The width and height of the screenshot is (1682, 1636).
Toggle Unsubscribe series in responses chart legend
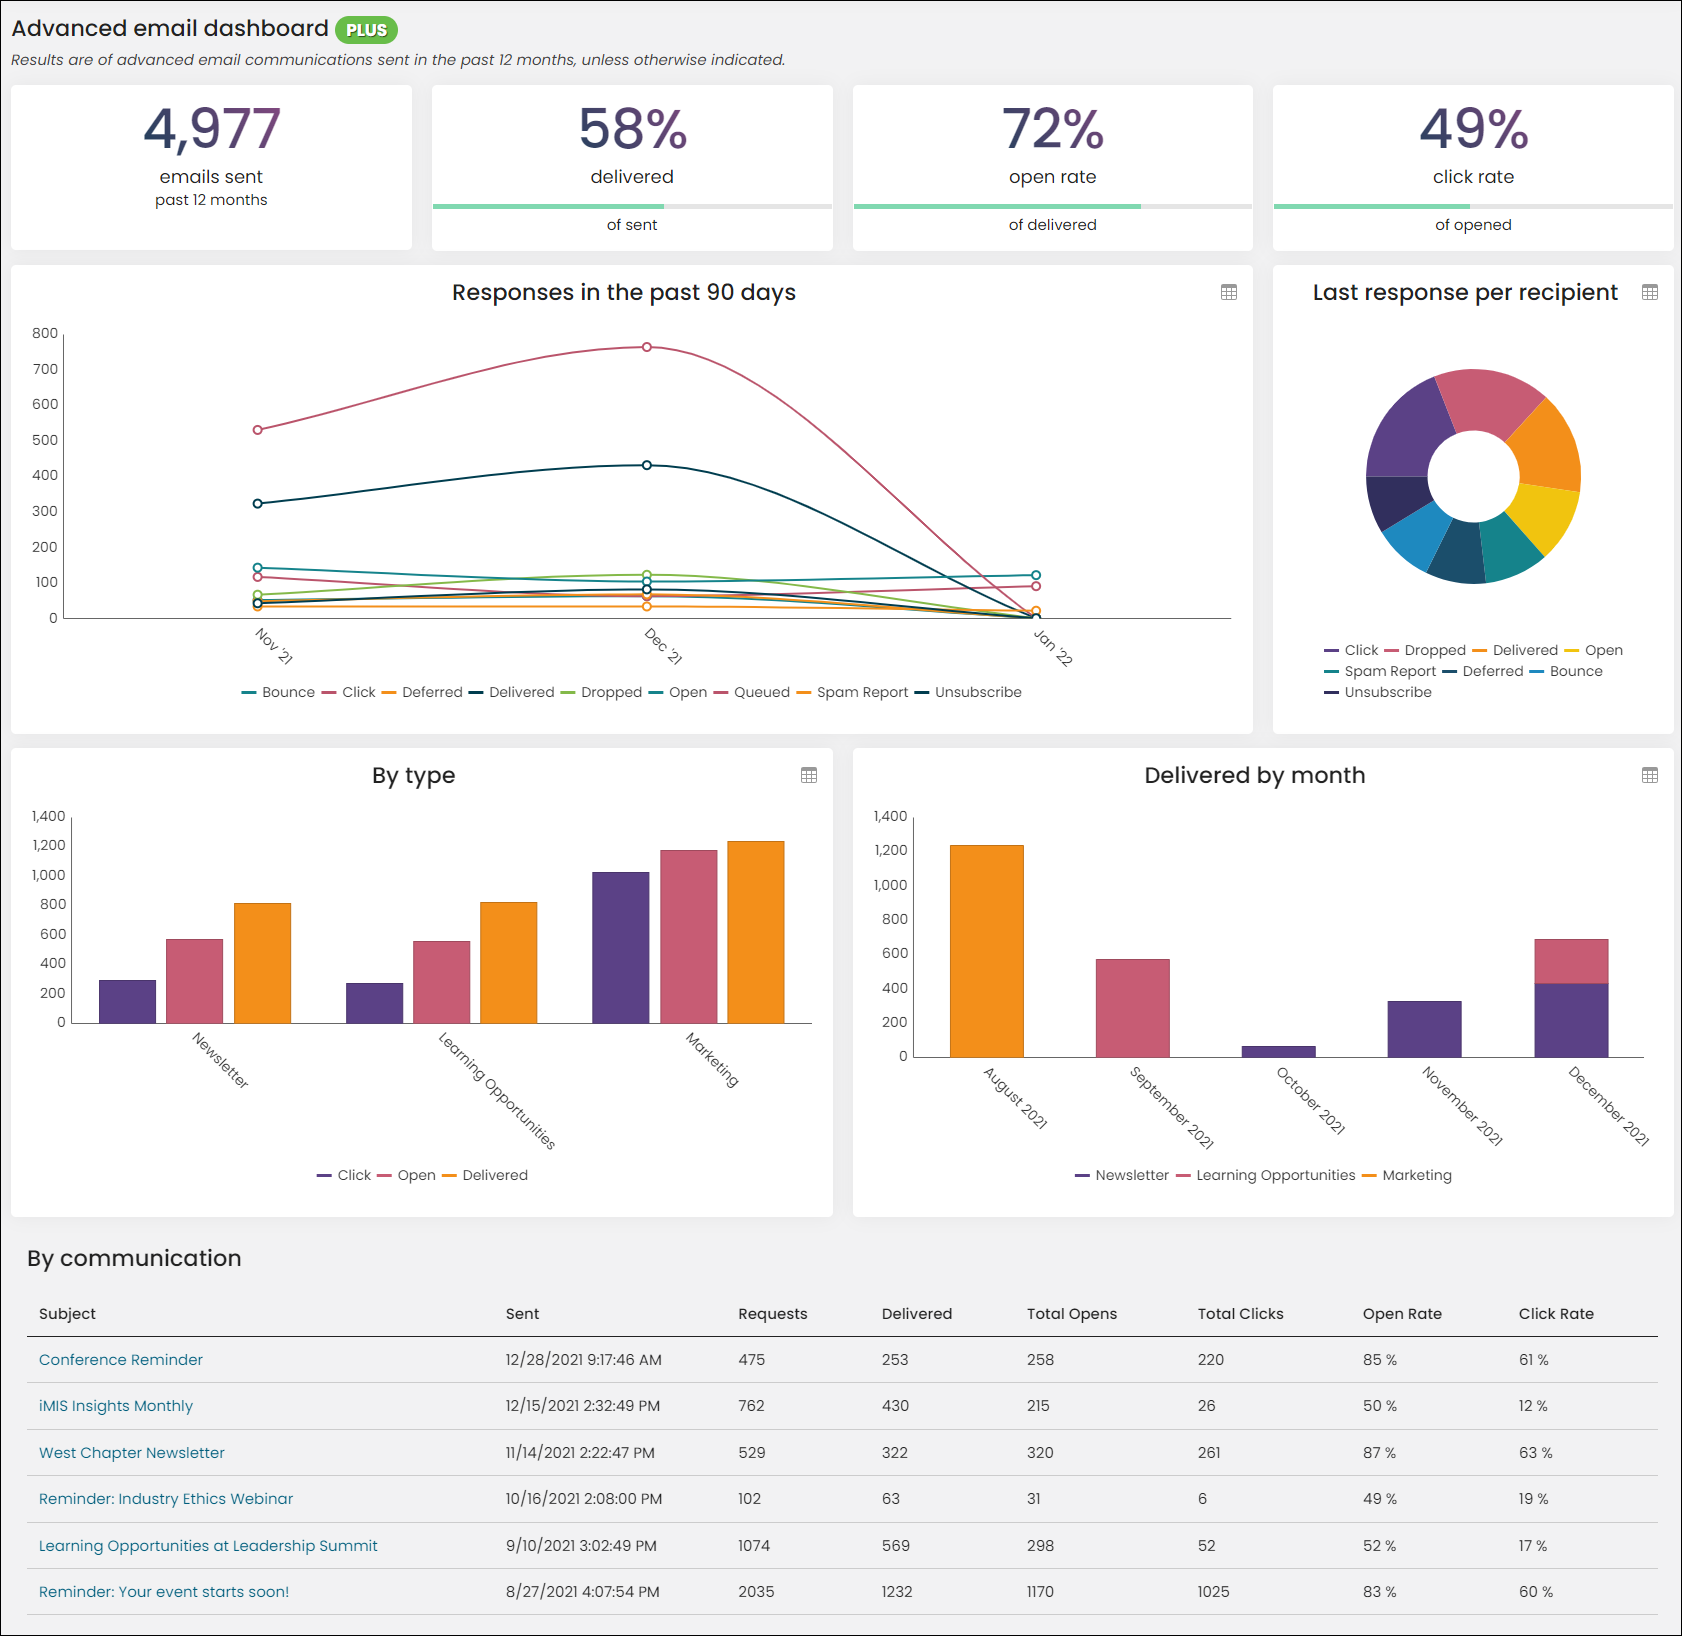coord(968,692)
